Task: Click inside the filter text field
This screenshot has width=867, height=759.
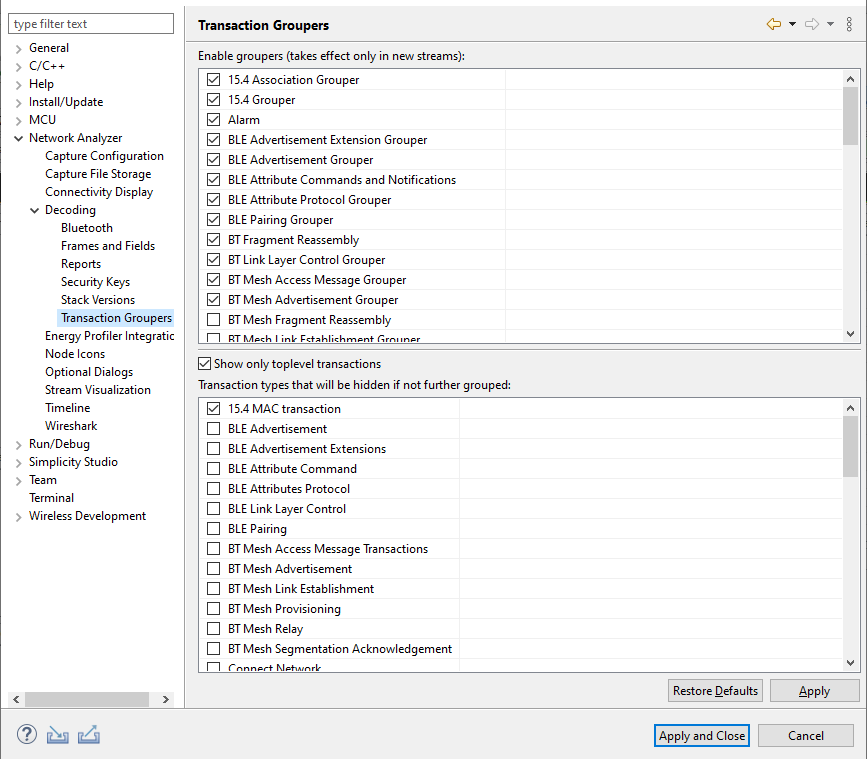Action: (90, 22)
